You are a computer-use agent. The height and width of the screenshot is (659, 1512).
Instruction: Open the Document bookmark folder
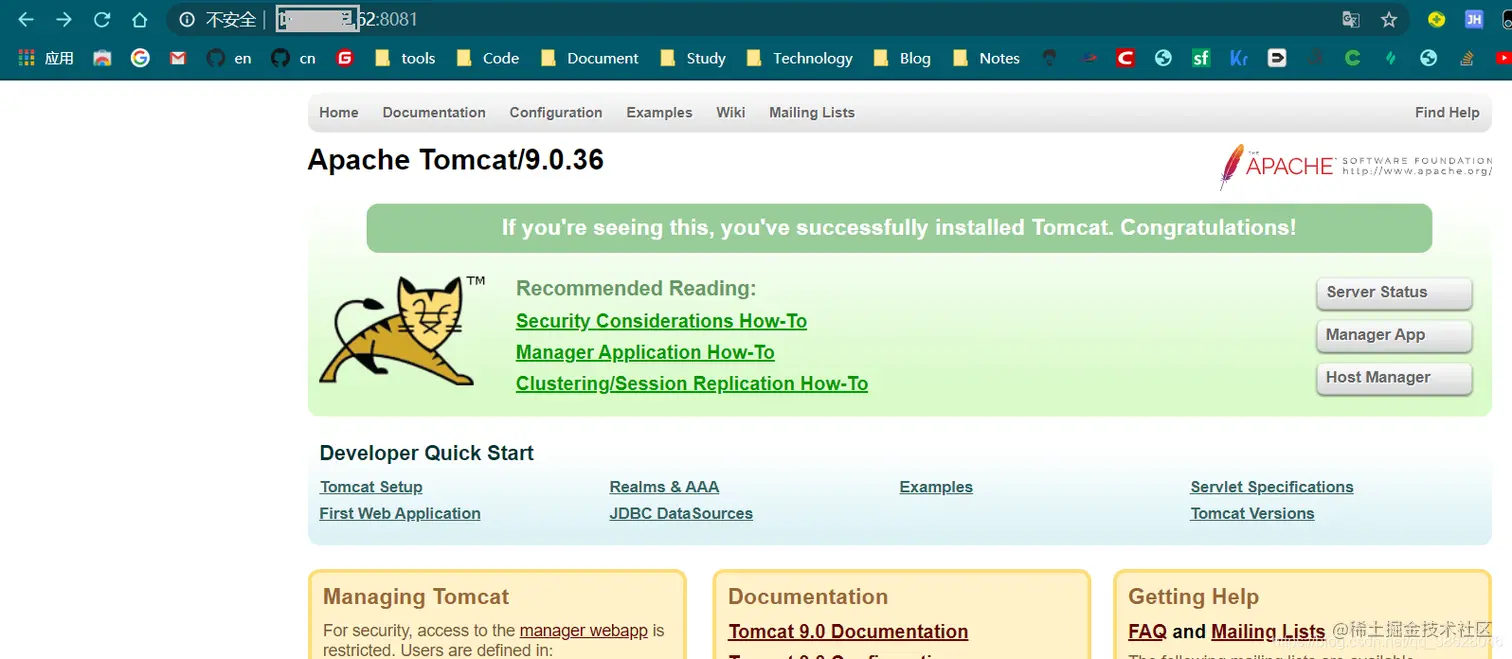589,58
